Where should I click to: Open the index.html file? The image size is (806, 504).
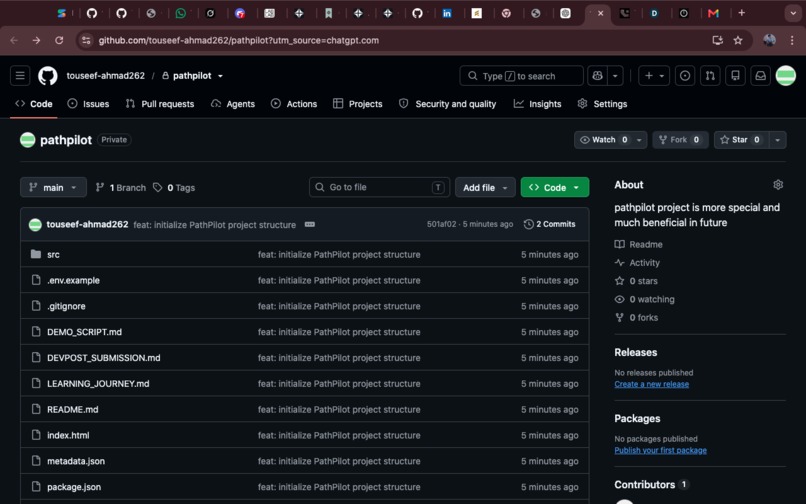[68, 435]
